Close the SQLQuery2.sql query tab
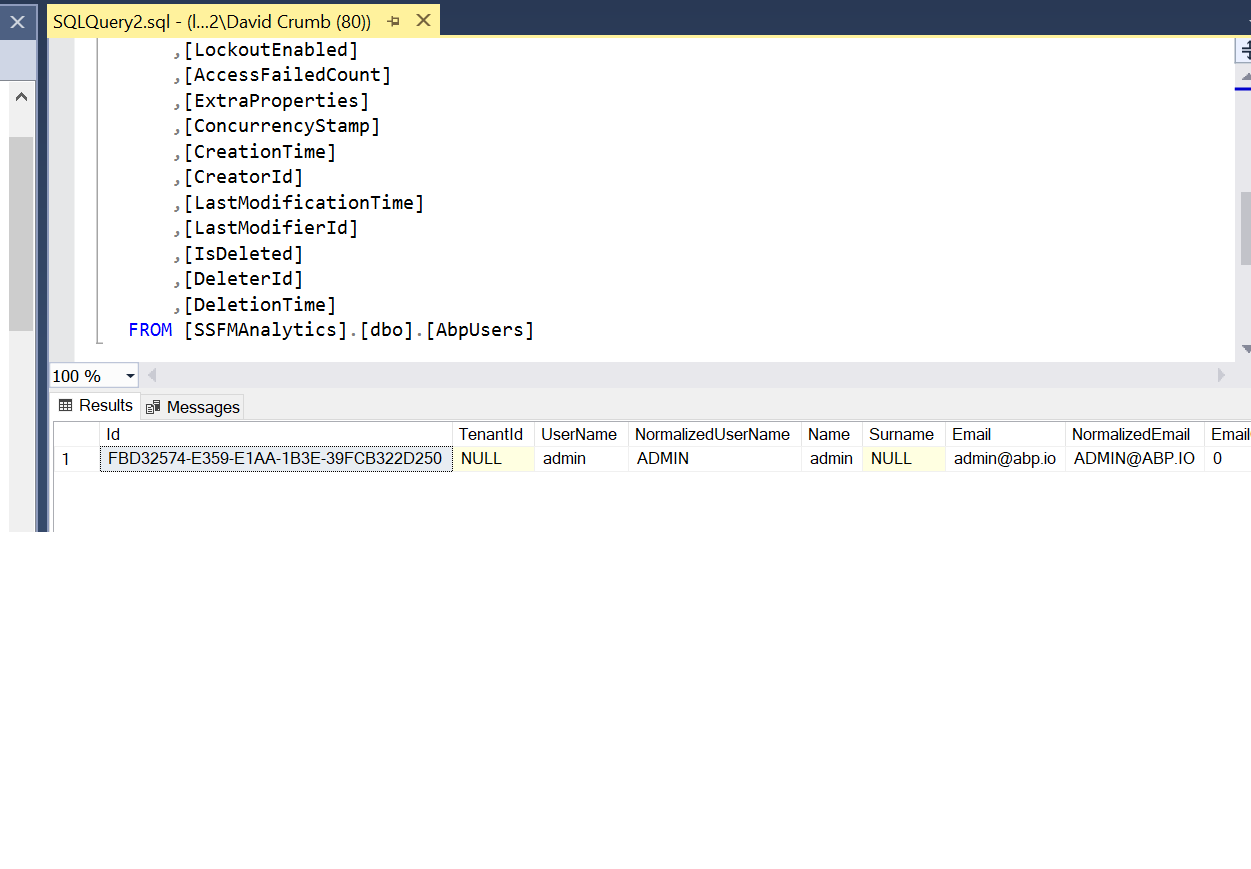Viewport: 1251px width, 869px height. coord(424,21)
